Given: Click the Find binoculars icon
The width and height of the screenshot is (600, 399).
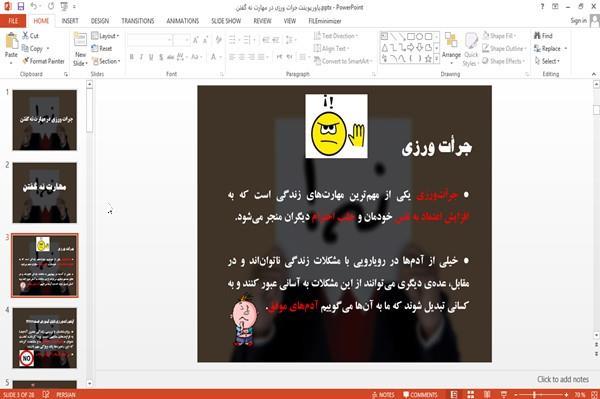Looking at the screenshot, I should [x=537, y=36].
